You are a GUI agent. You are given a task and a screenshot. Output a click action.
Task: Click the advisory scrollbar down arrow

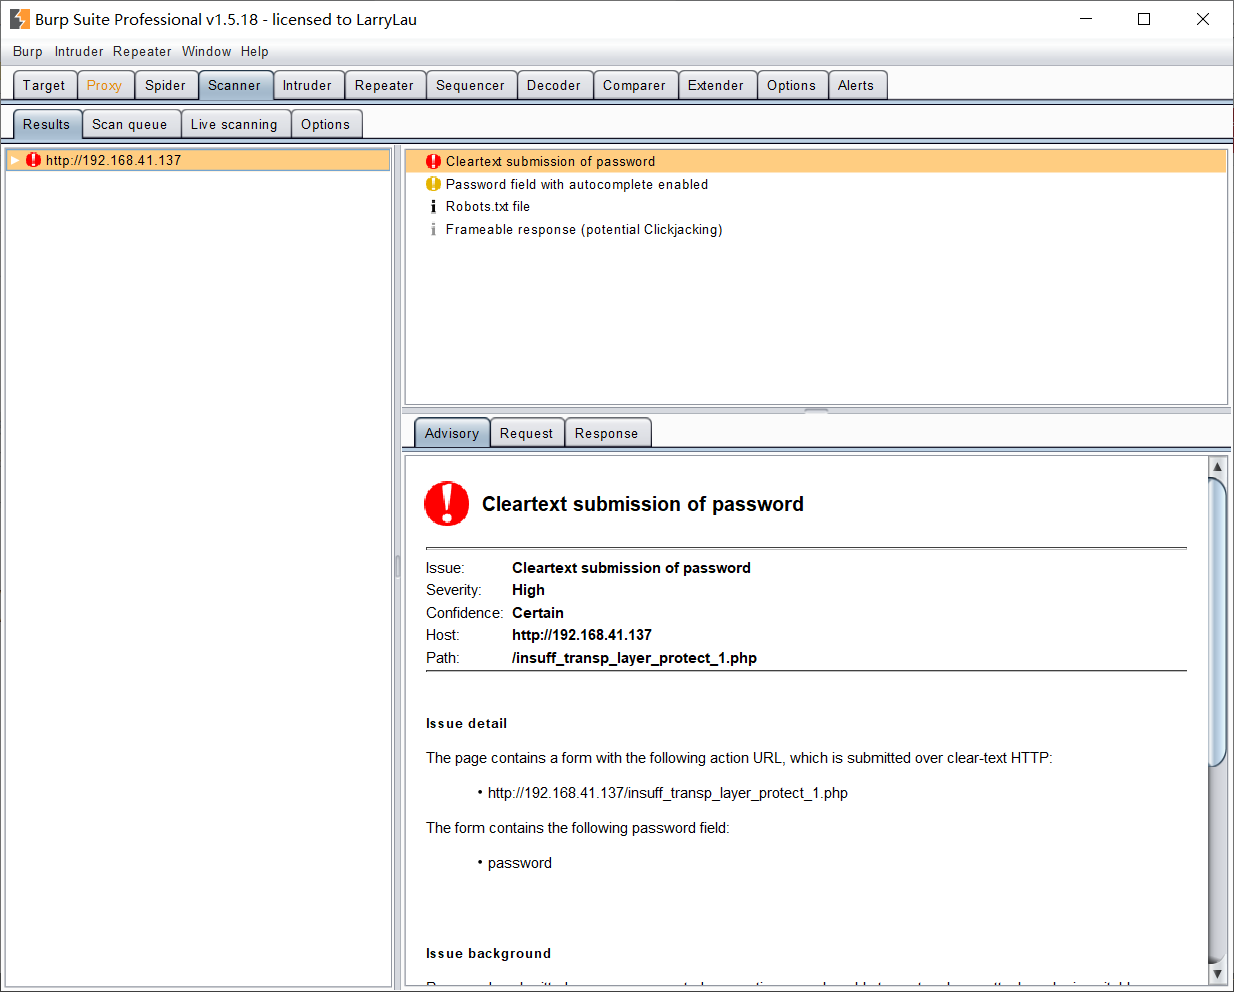coord(1217,973)
